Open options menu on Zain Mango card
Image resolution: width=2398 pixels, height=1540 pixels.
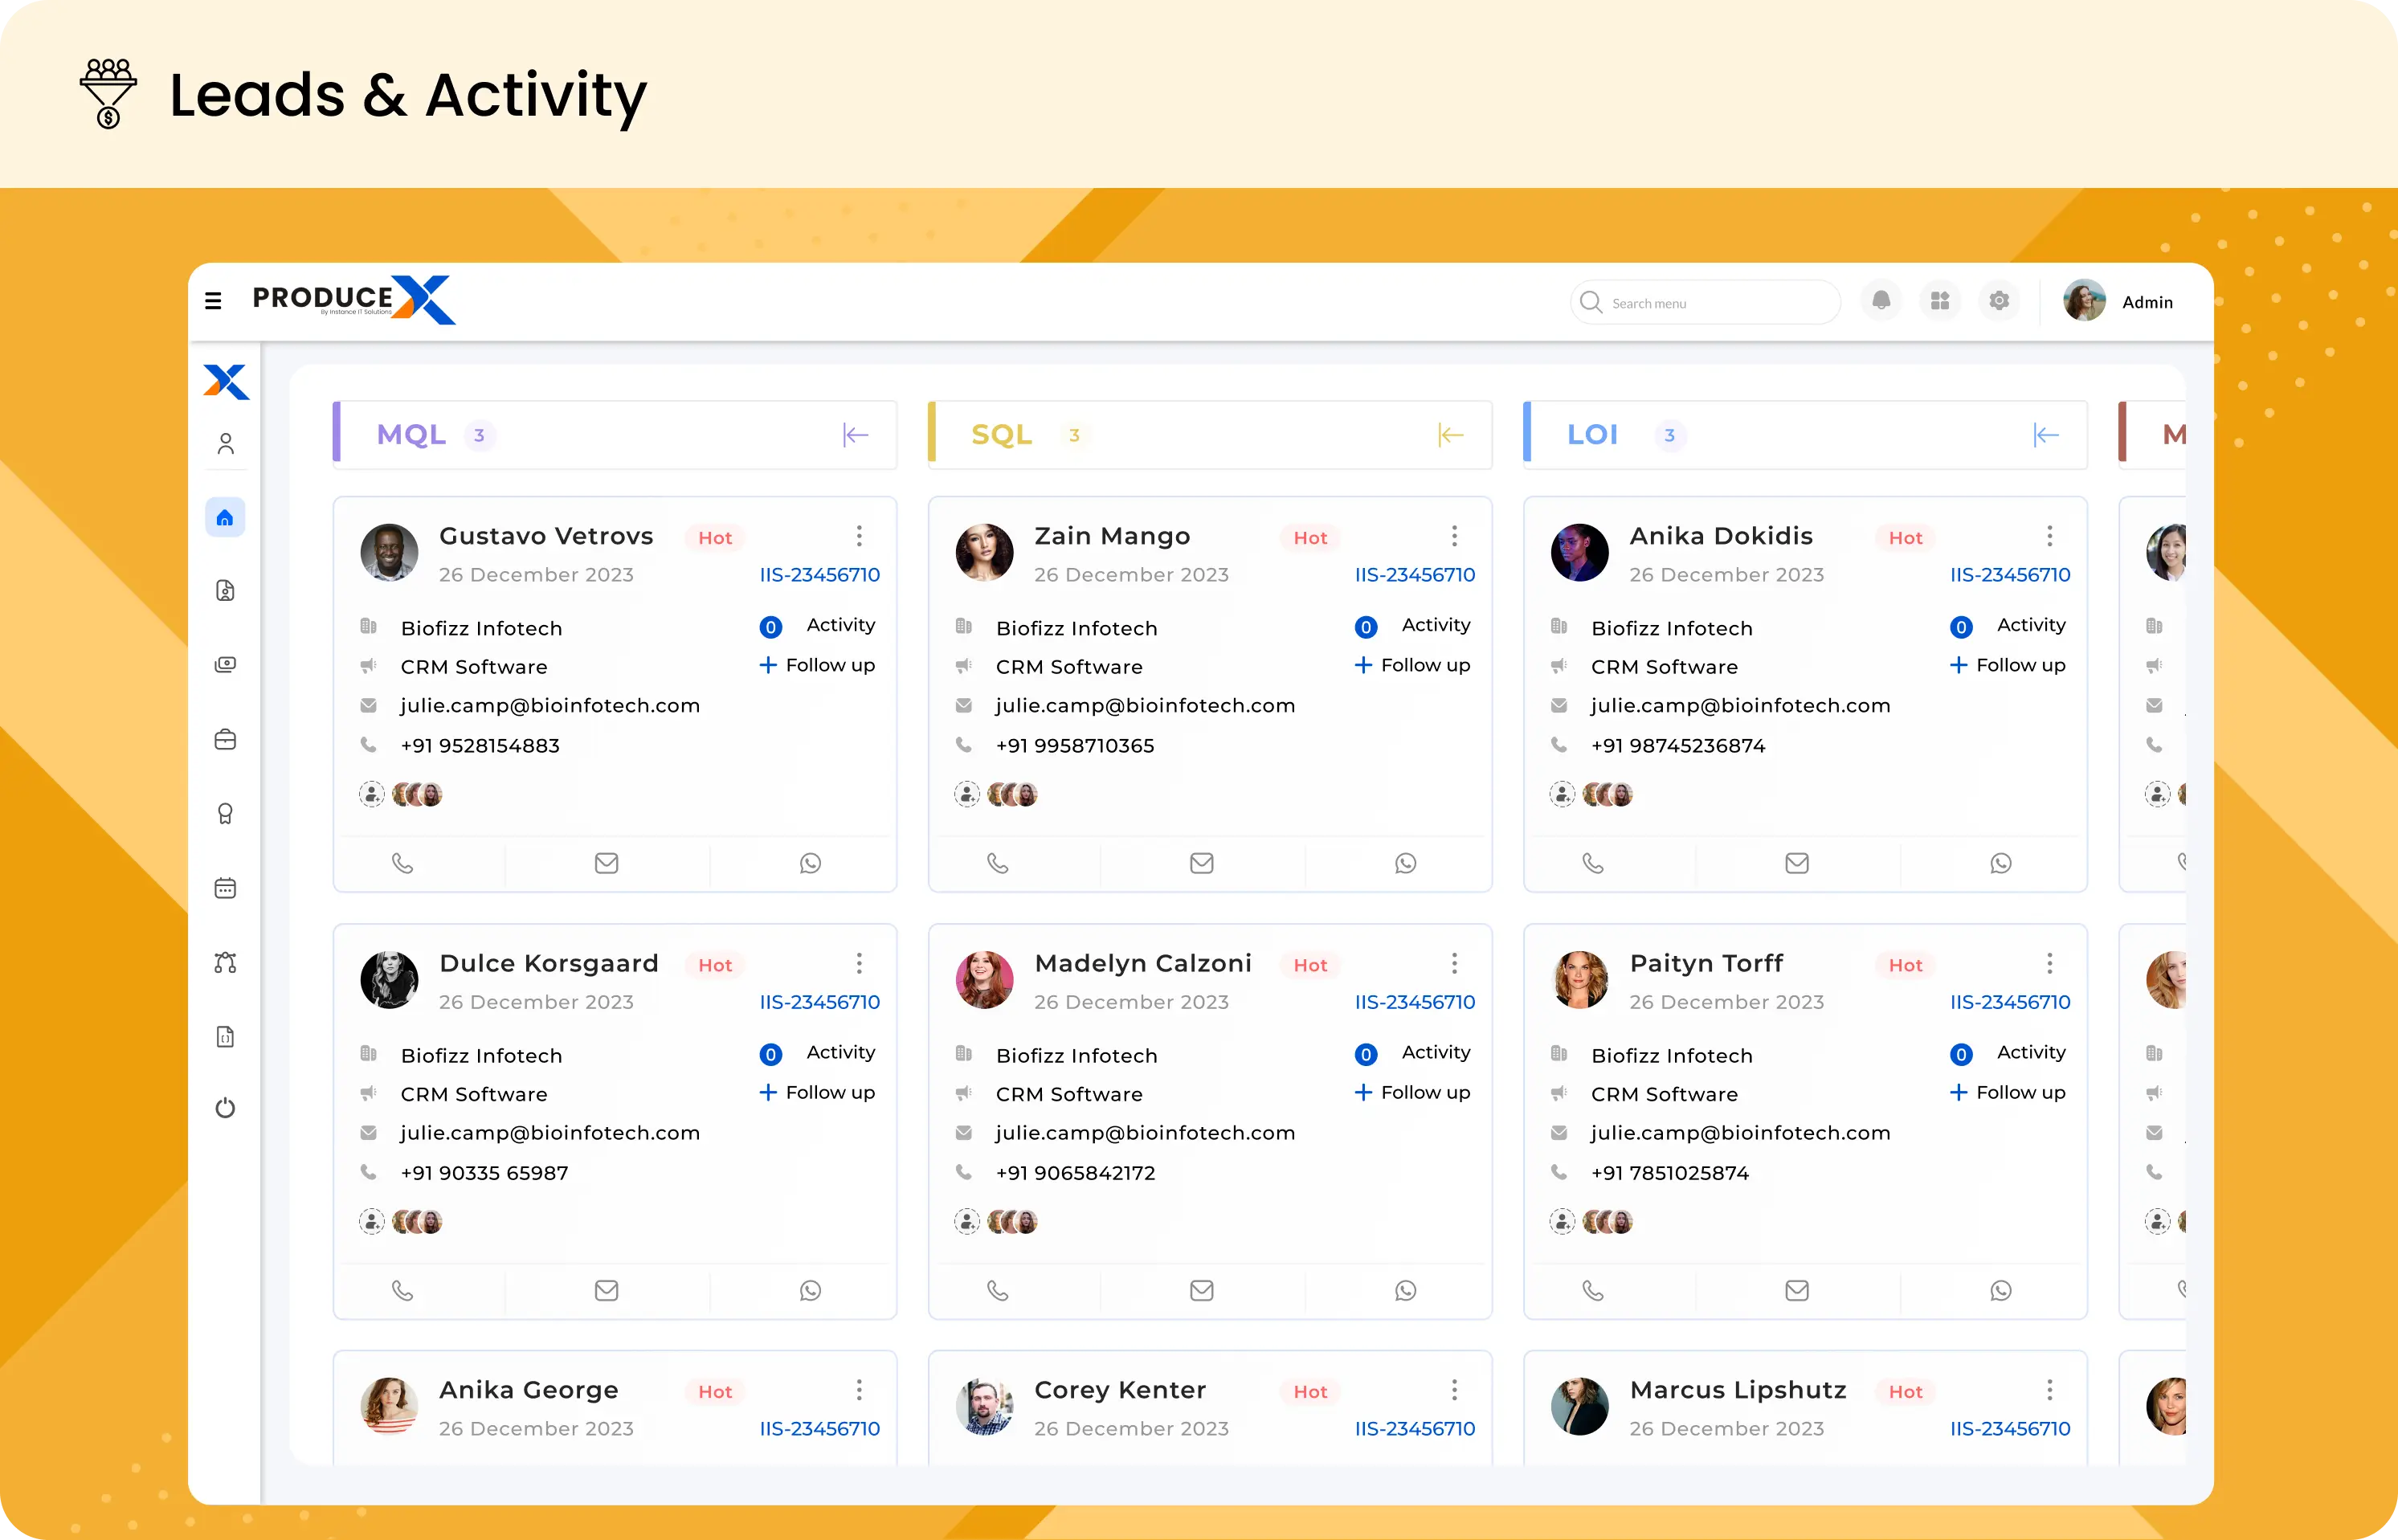pos(1454,536)
